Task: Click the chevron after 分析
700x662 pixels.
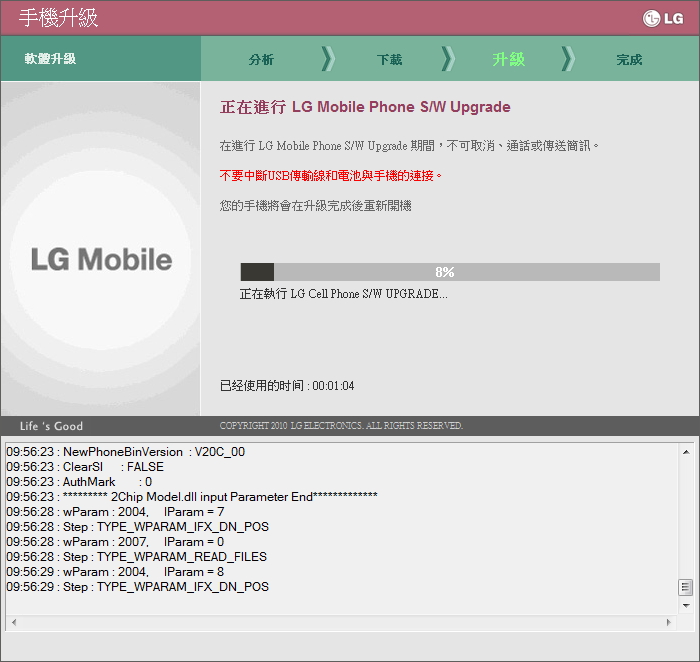Action: pyautogui.click(x=328, y=58)
